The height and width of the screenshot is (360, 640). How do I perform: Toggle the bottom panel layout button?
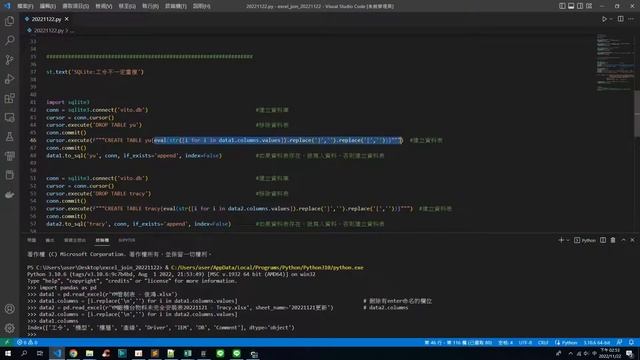pos(571,6)
